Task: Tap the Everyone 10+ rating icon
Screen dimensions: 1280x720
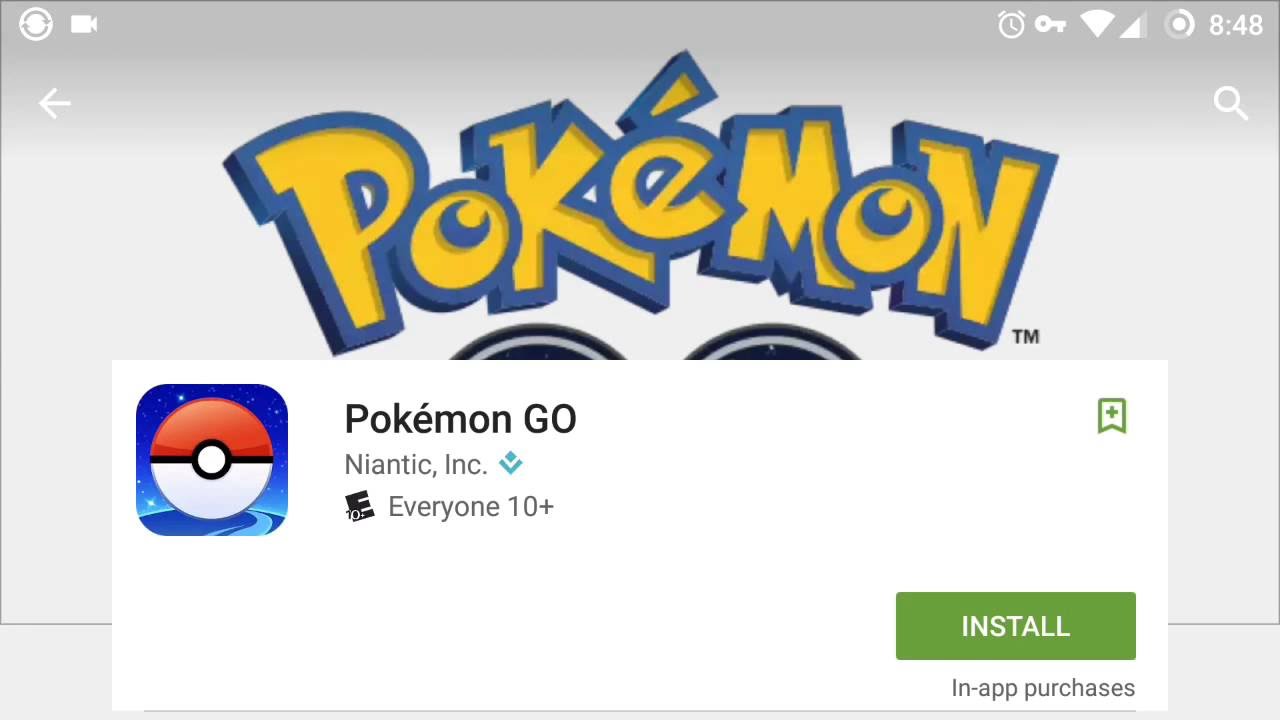Action: 359,507
